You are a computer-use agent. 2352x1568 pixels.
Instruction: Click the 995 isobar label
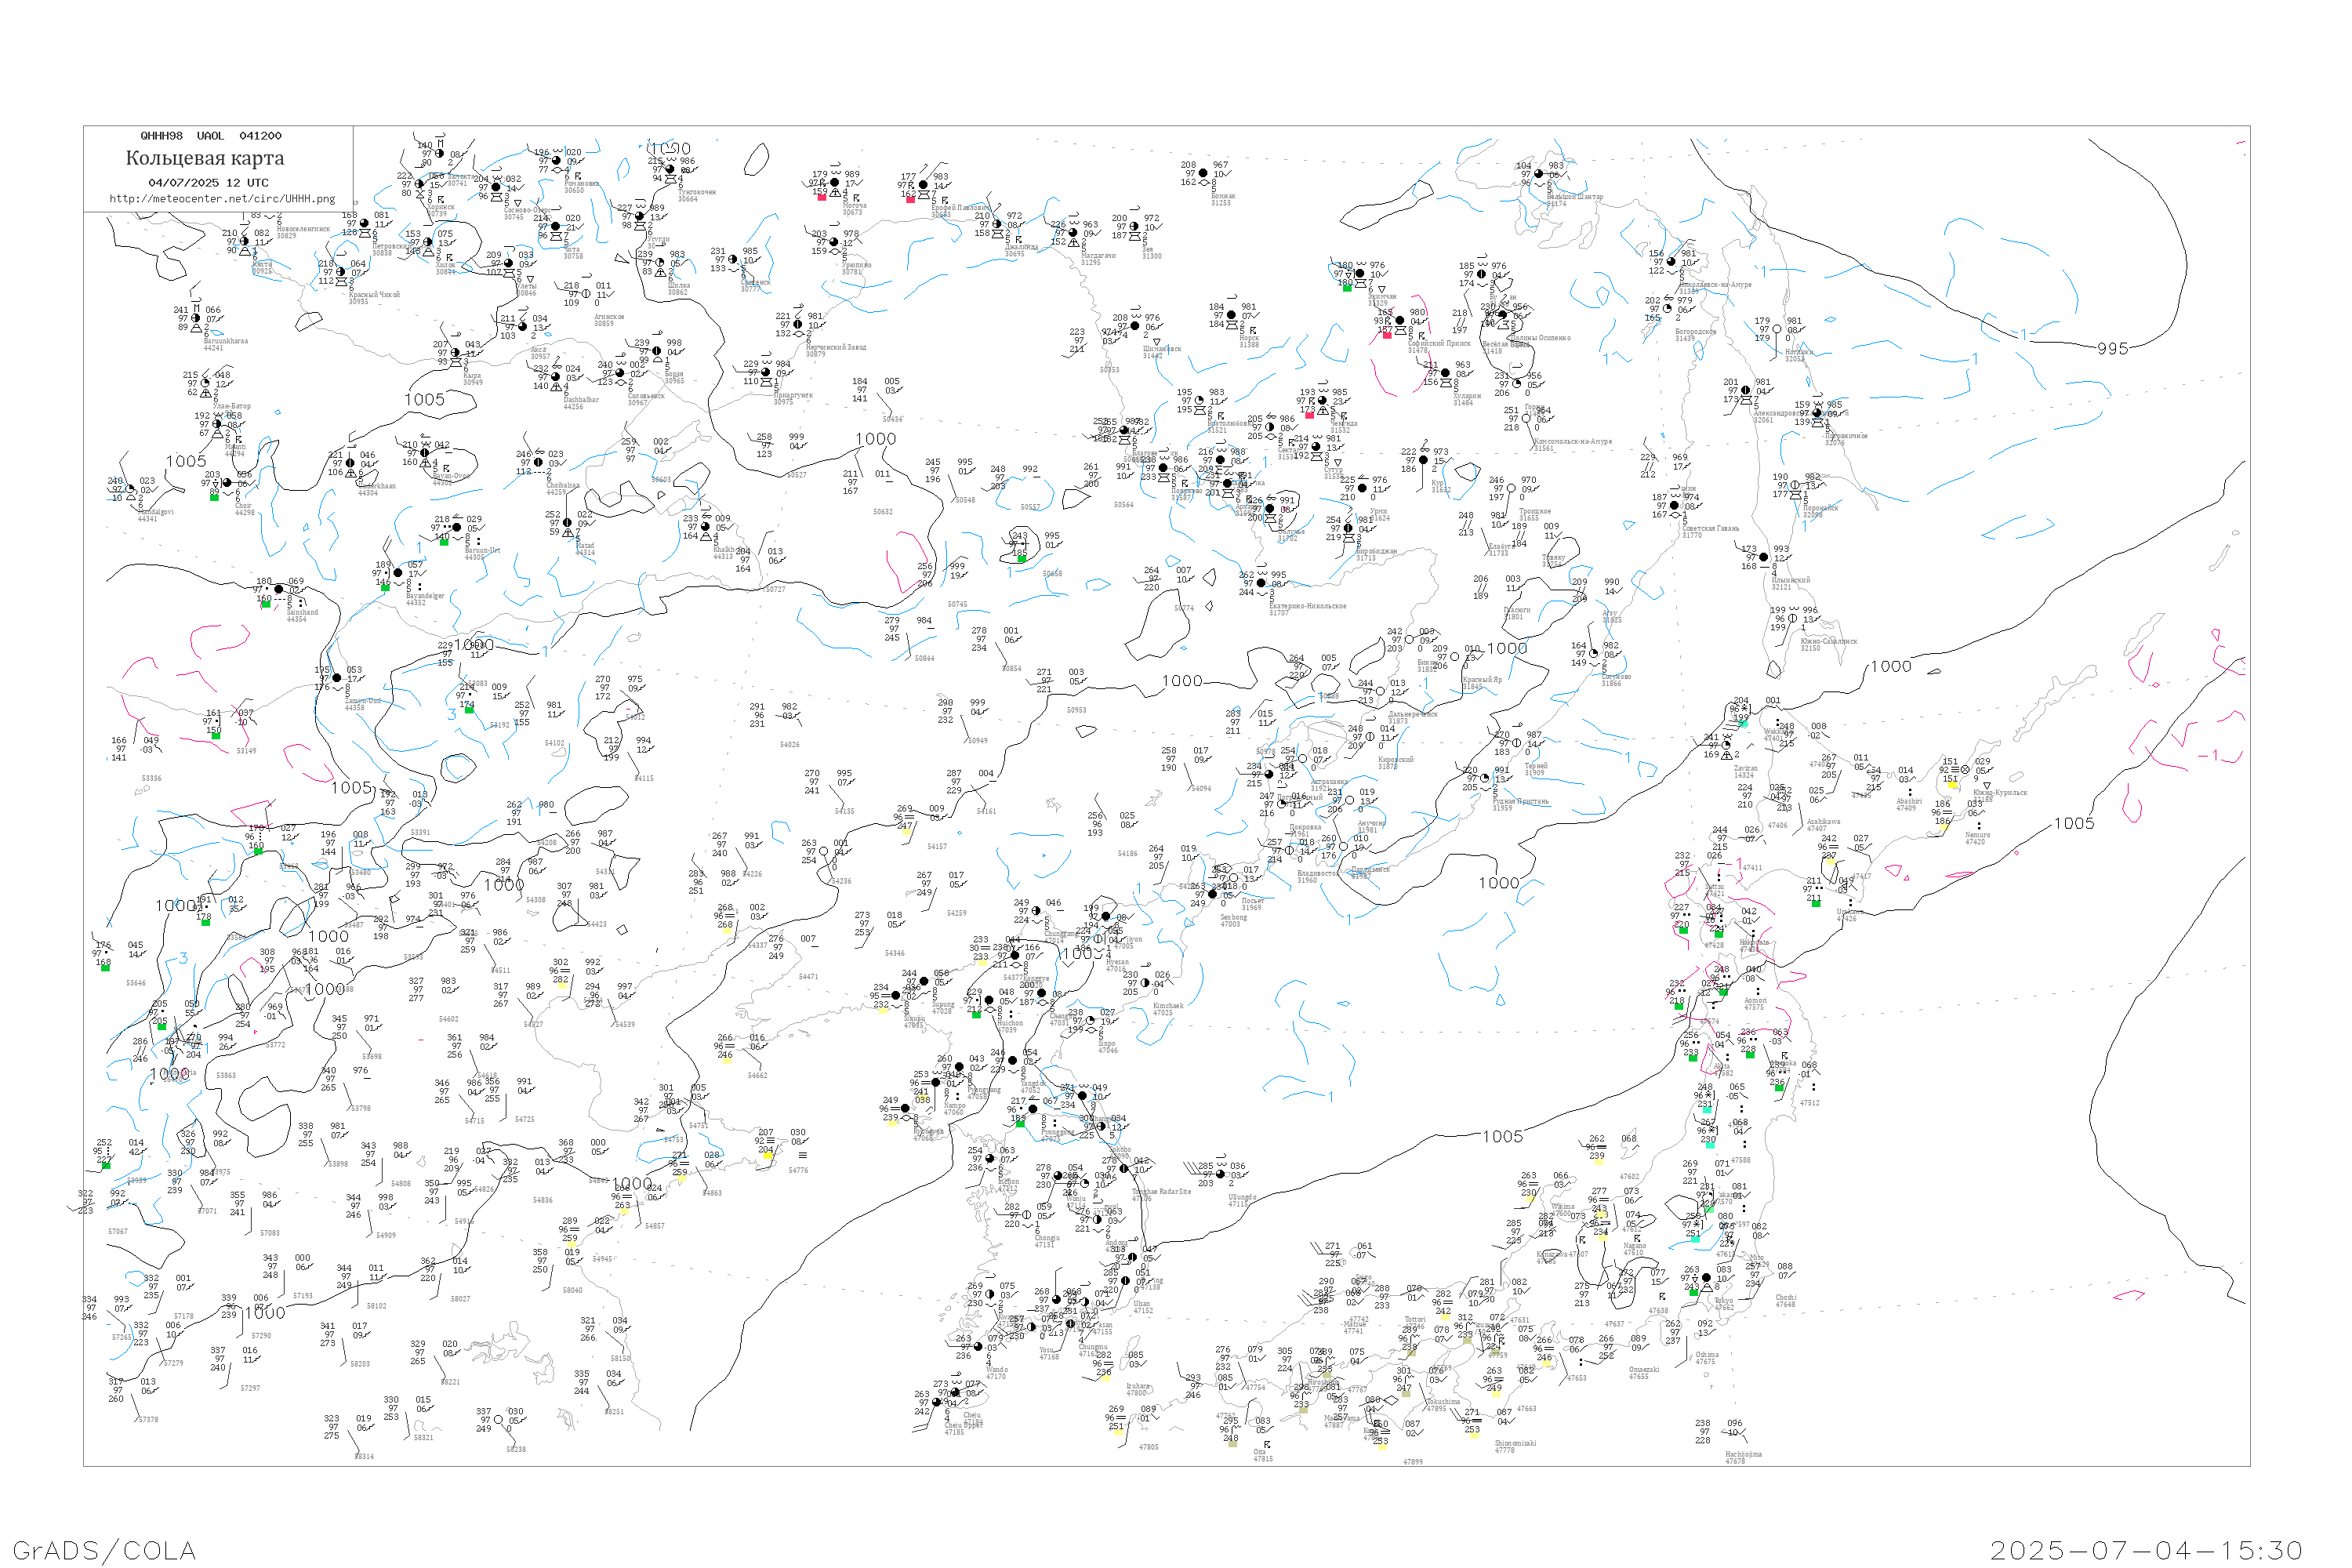[2112, 349]
